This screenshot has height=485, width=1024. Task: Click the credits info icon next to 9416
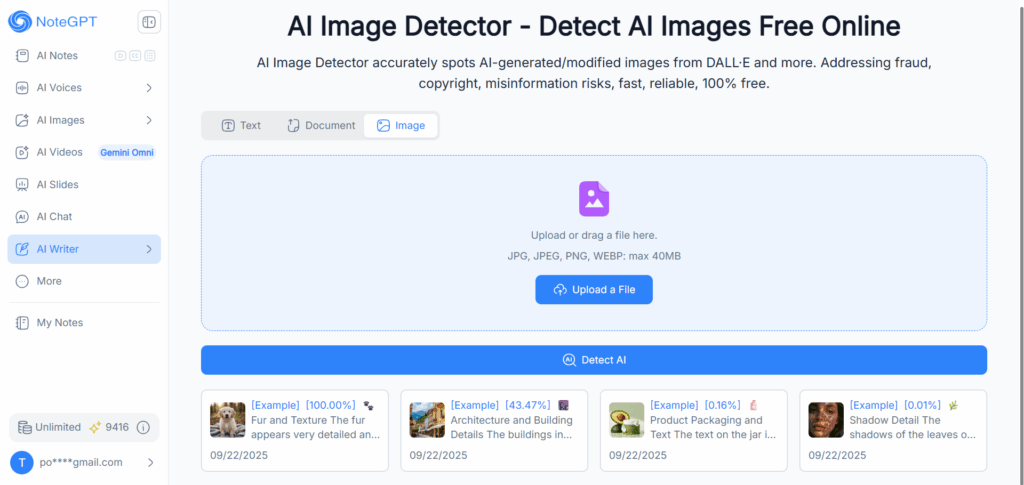[144, 428]
